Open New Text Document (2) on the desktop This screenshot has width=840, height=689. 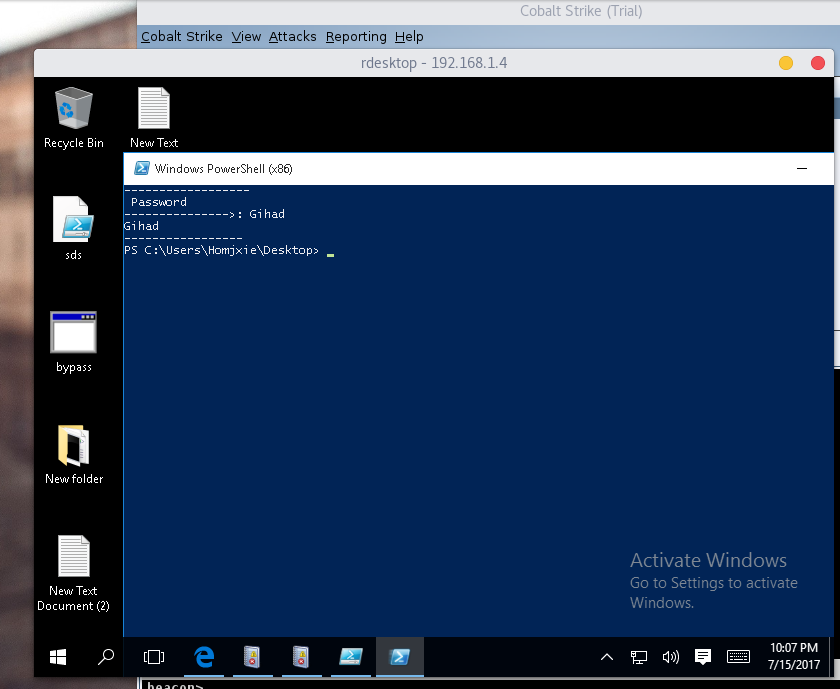pos(73,557)
